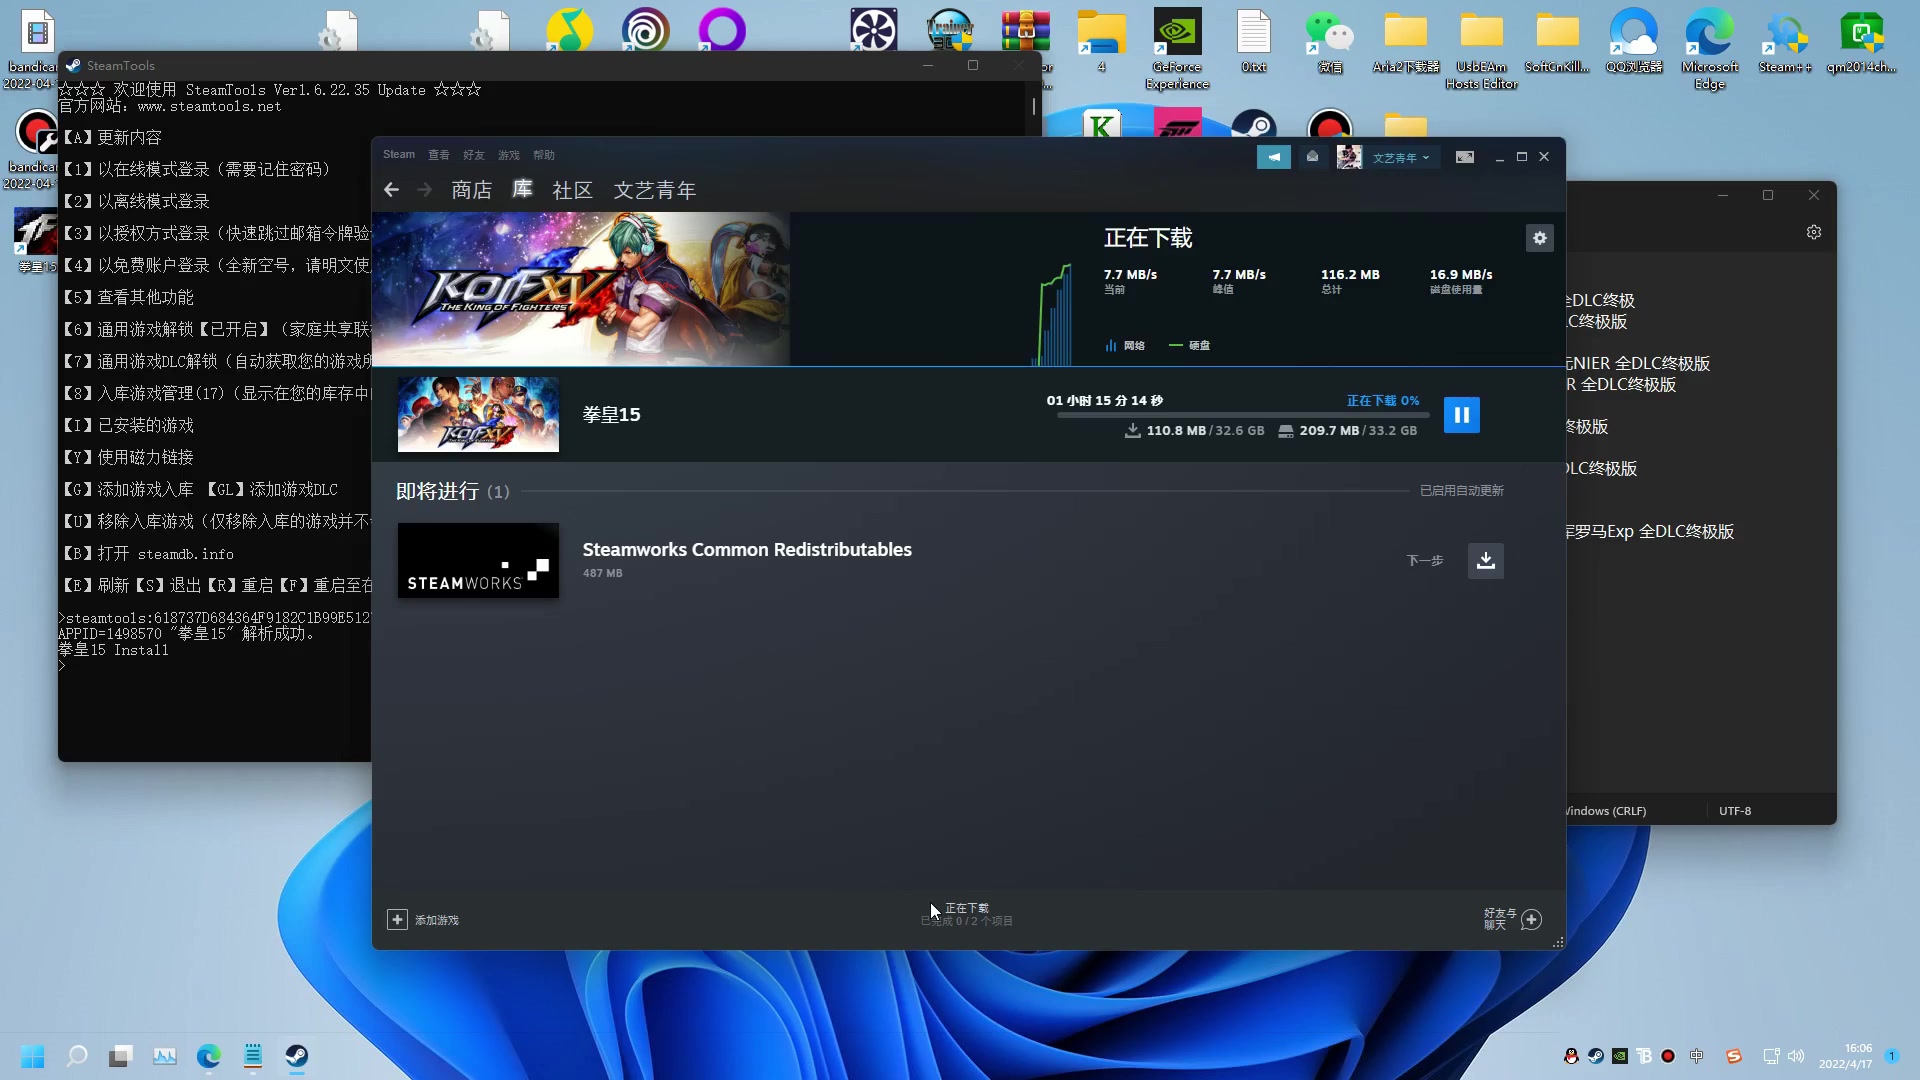
Task: Open the Steam menu
Action: click(x=399, y=155)
